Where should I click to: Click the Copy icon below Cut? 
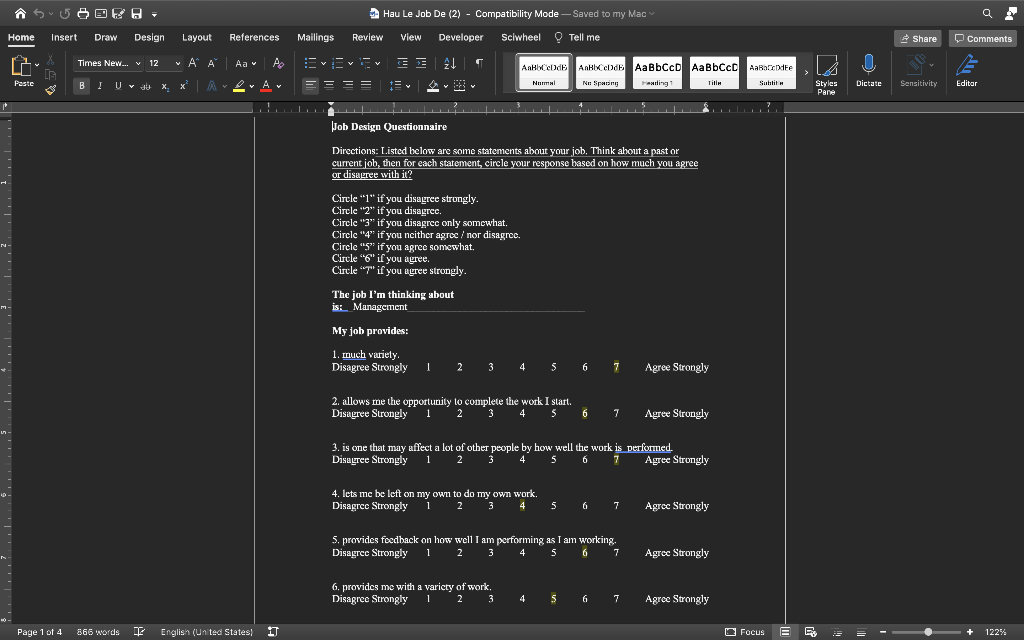(x=50, y=74)
